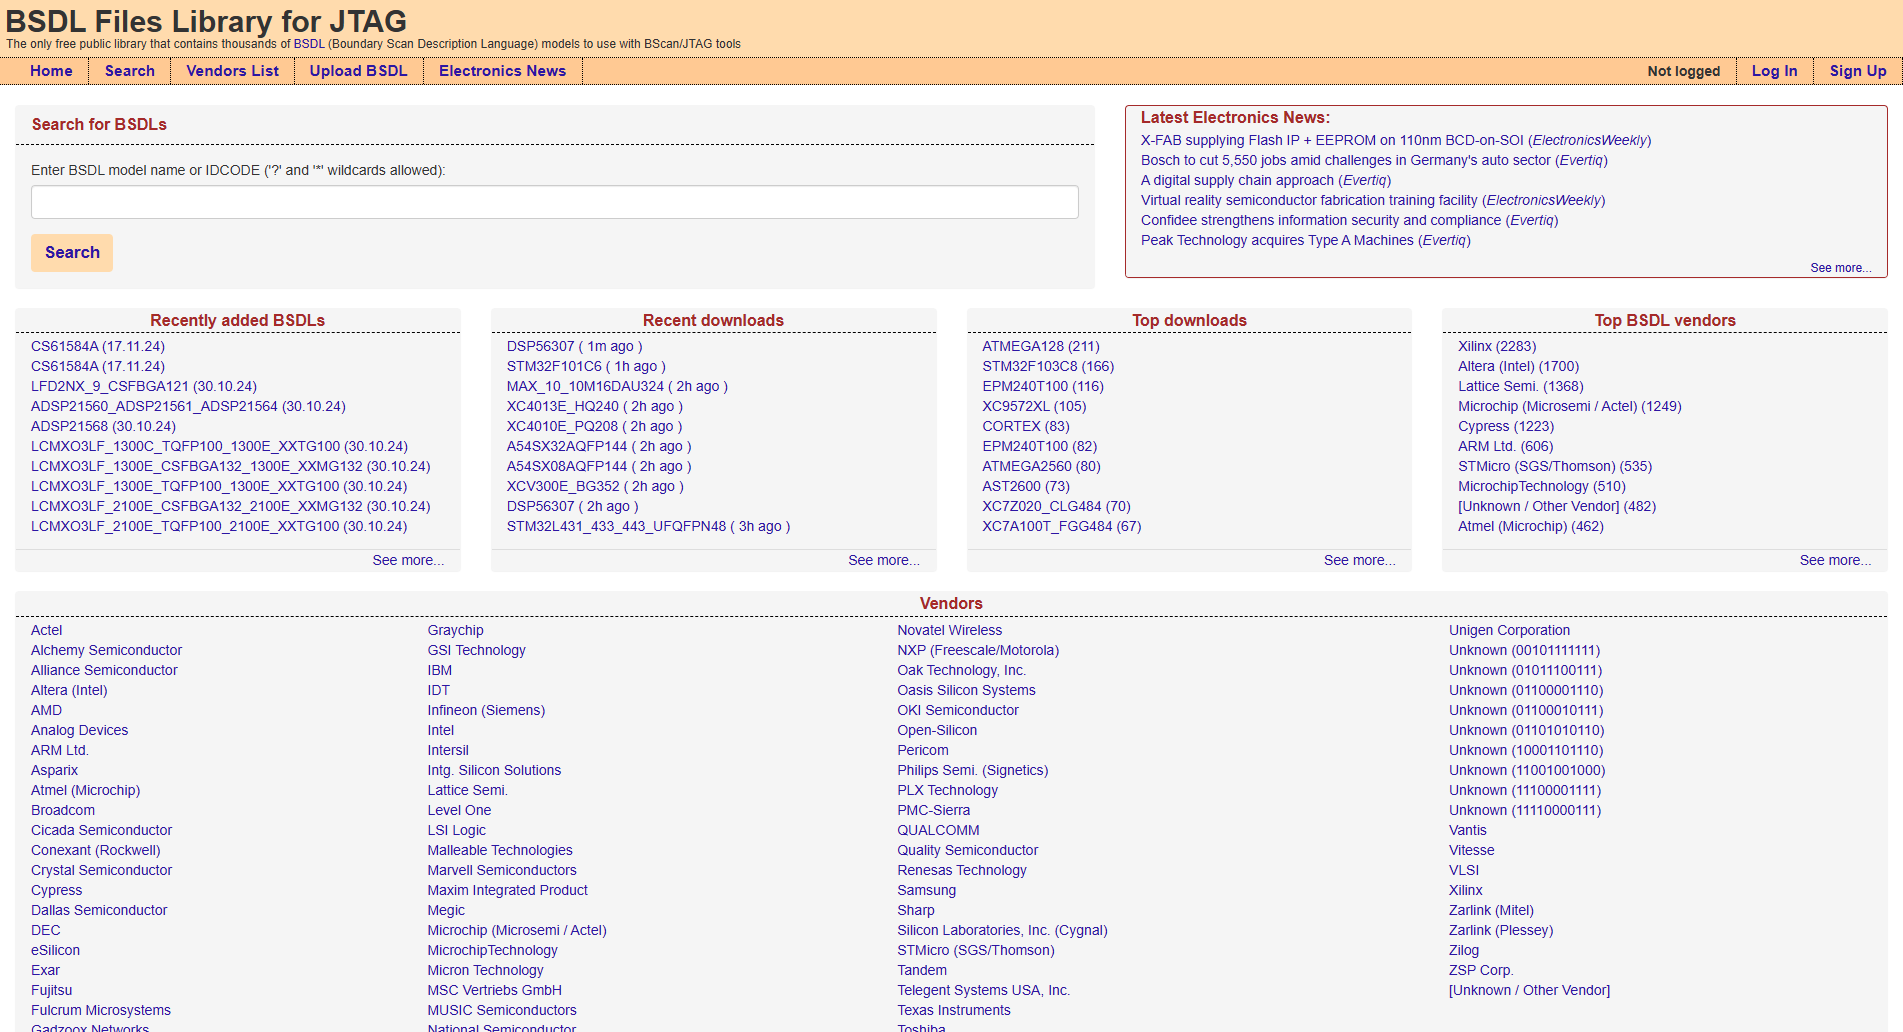Screen dimensions: 1903x1032
Task: Open Altera (Intel) (1700) top vendor
Action: [1518, 366]
